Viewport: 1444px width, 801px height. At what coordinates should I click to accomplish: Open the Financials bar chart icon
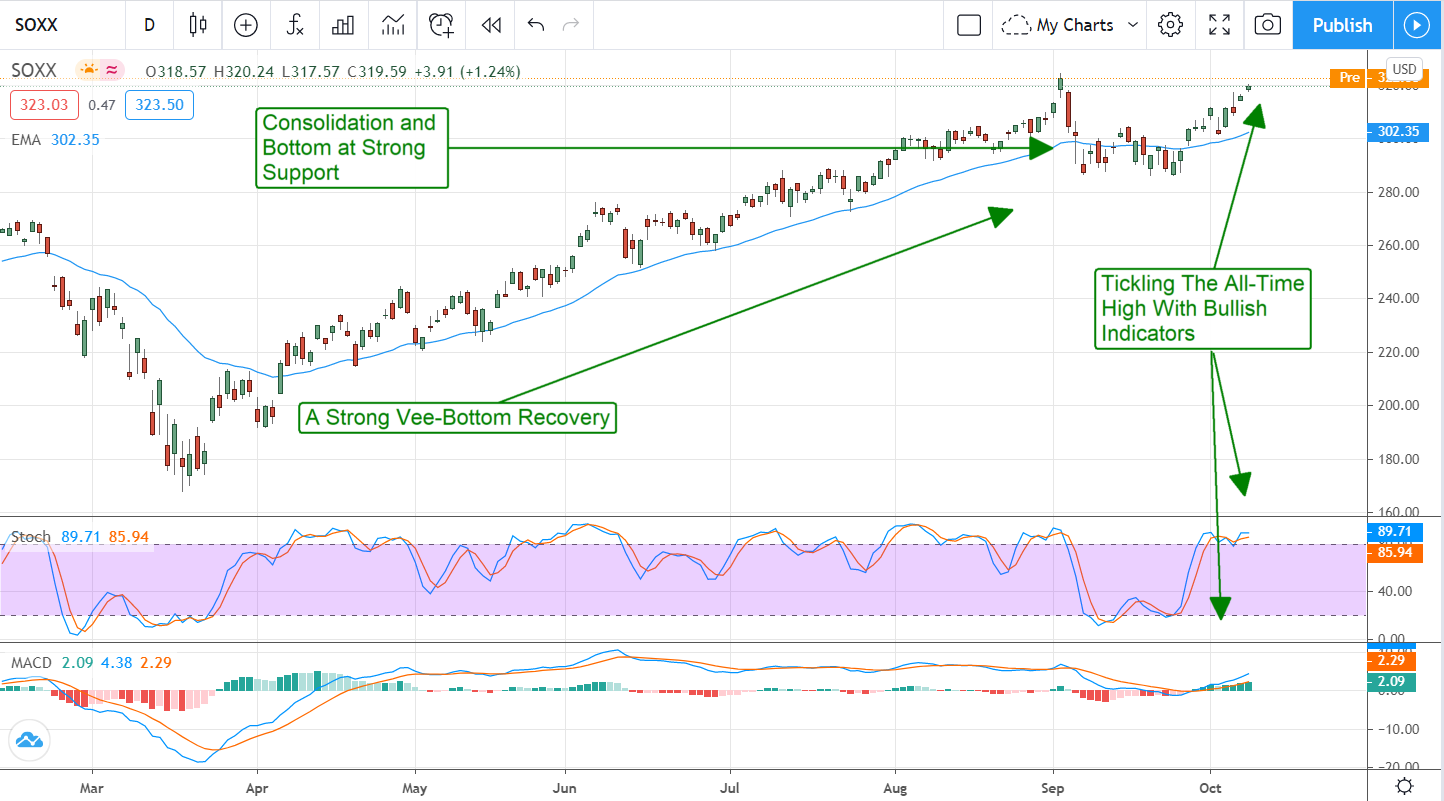click(x=344, y=25)
